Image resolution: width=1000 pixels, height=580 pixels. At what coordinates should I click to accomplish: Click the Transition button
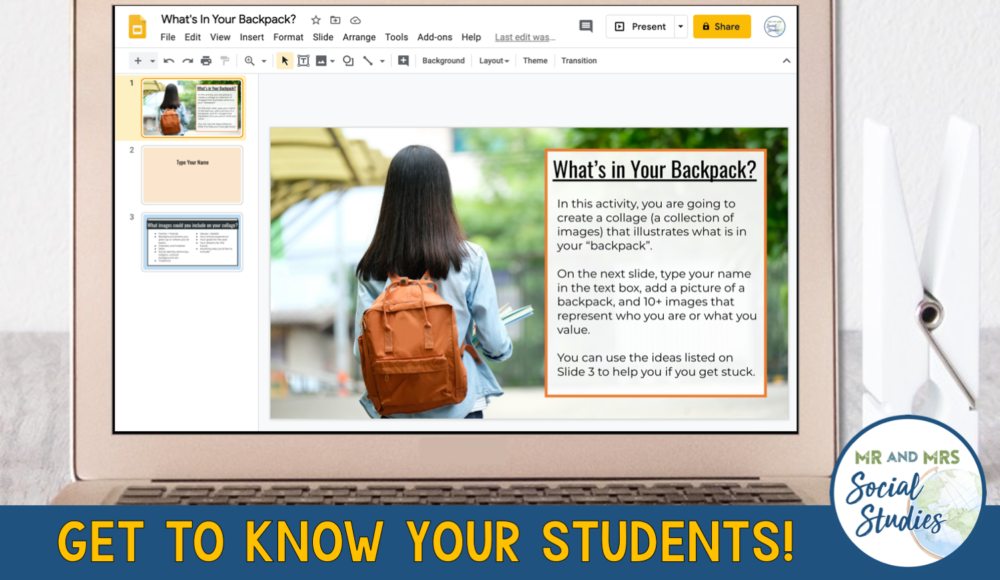tap(579, 61)
